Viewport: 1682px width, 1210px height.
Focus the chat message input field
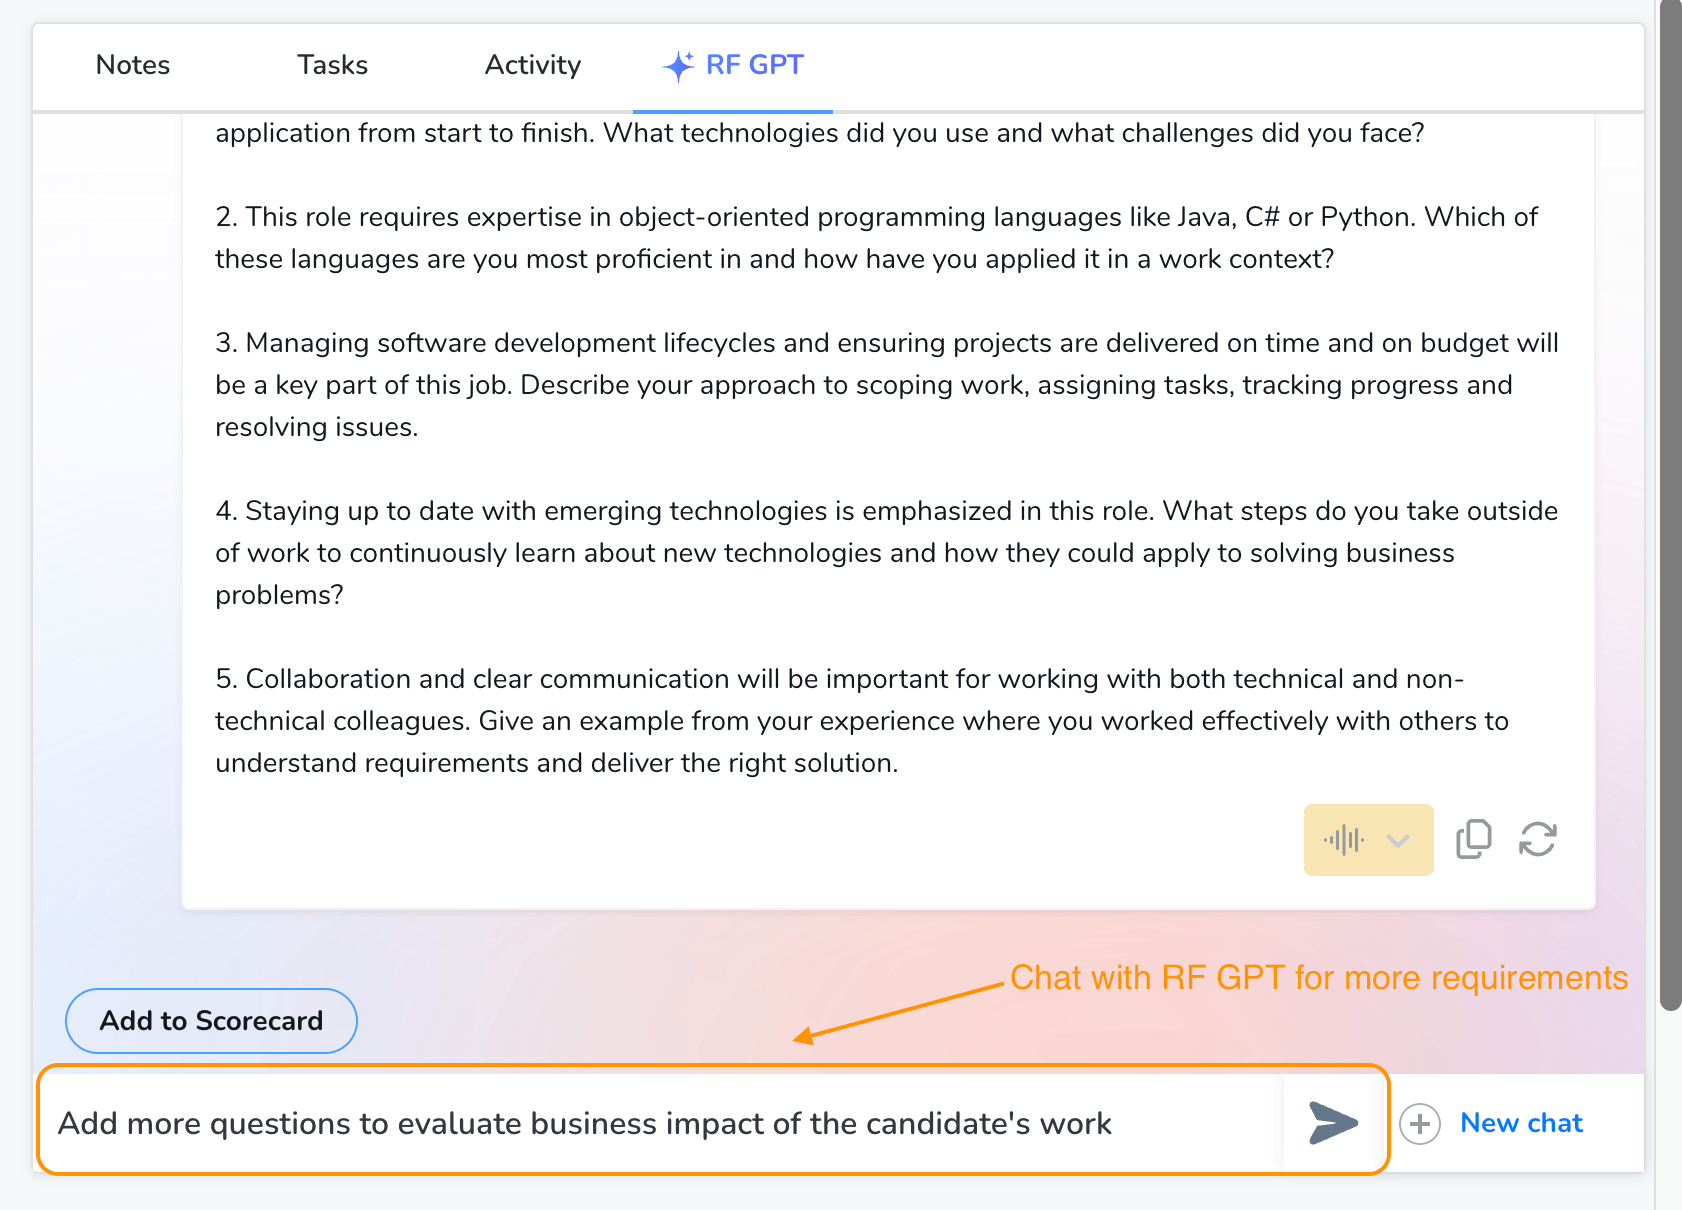(660, 1123)
